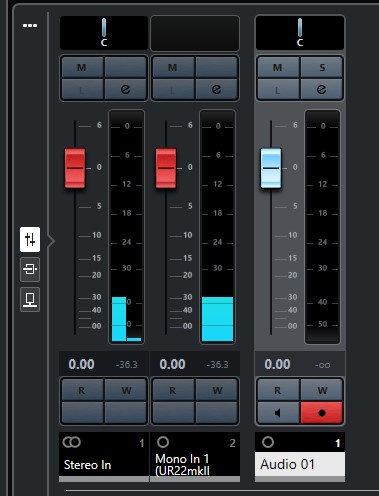Click Mono In 1 peak value -36.3
The height and width of the screenshot is (496, 379).
[x=217, y=365]
